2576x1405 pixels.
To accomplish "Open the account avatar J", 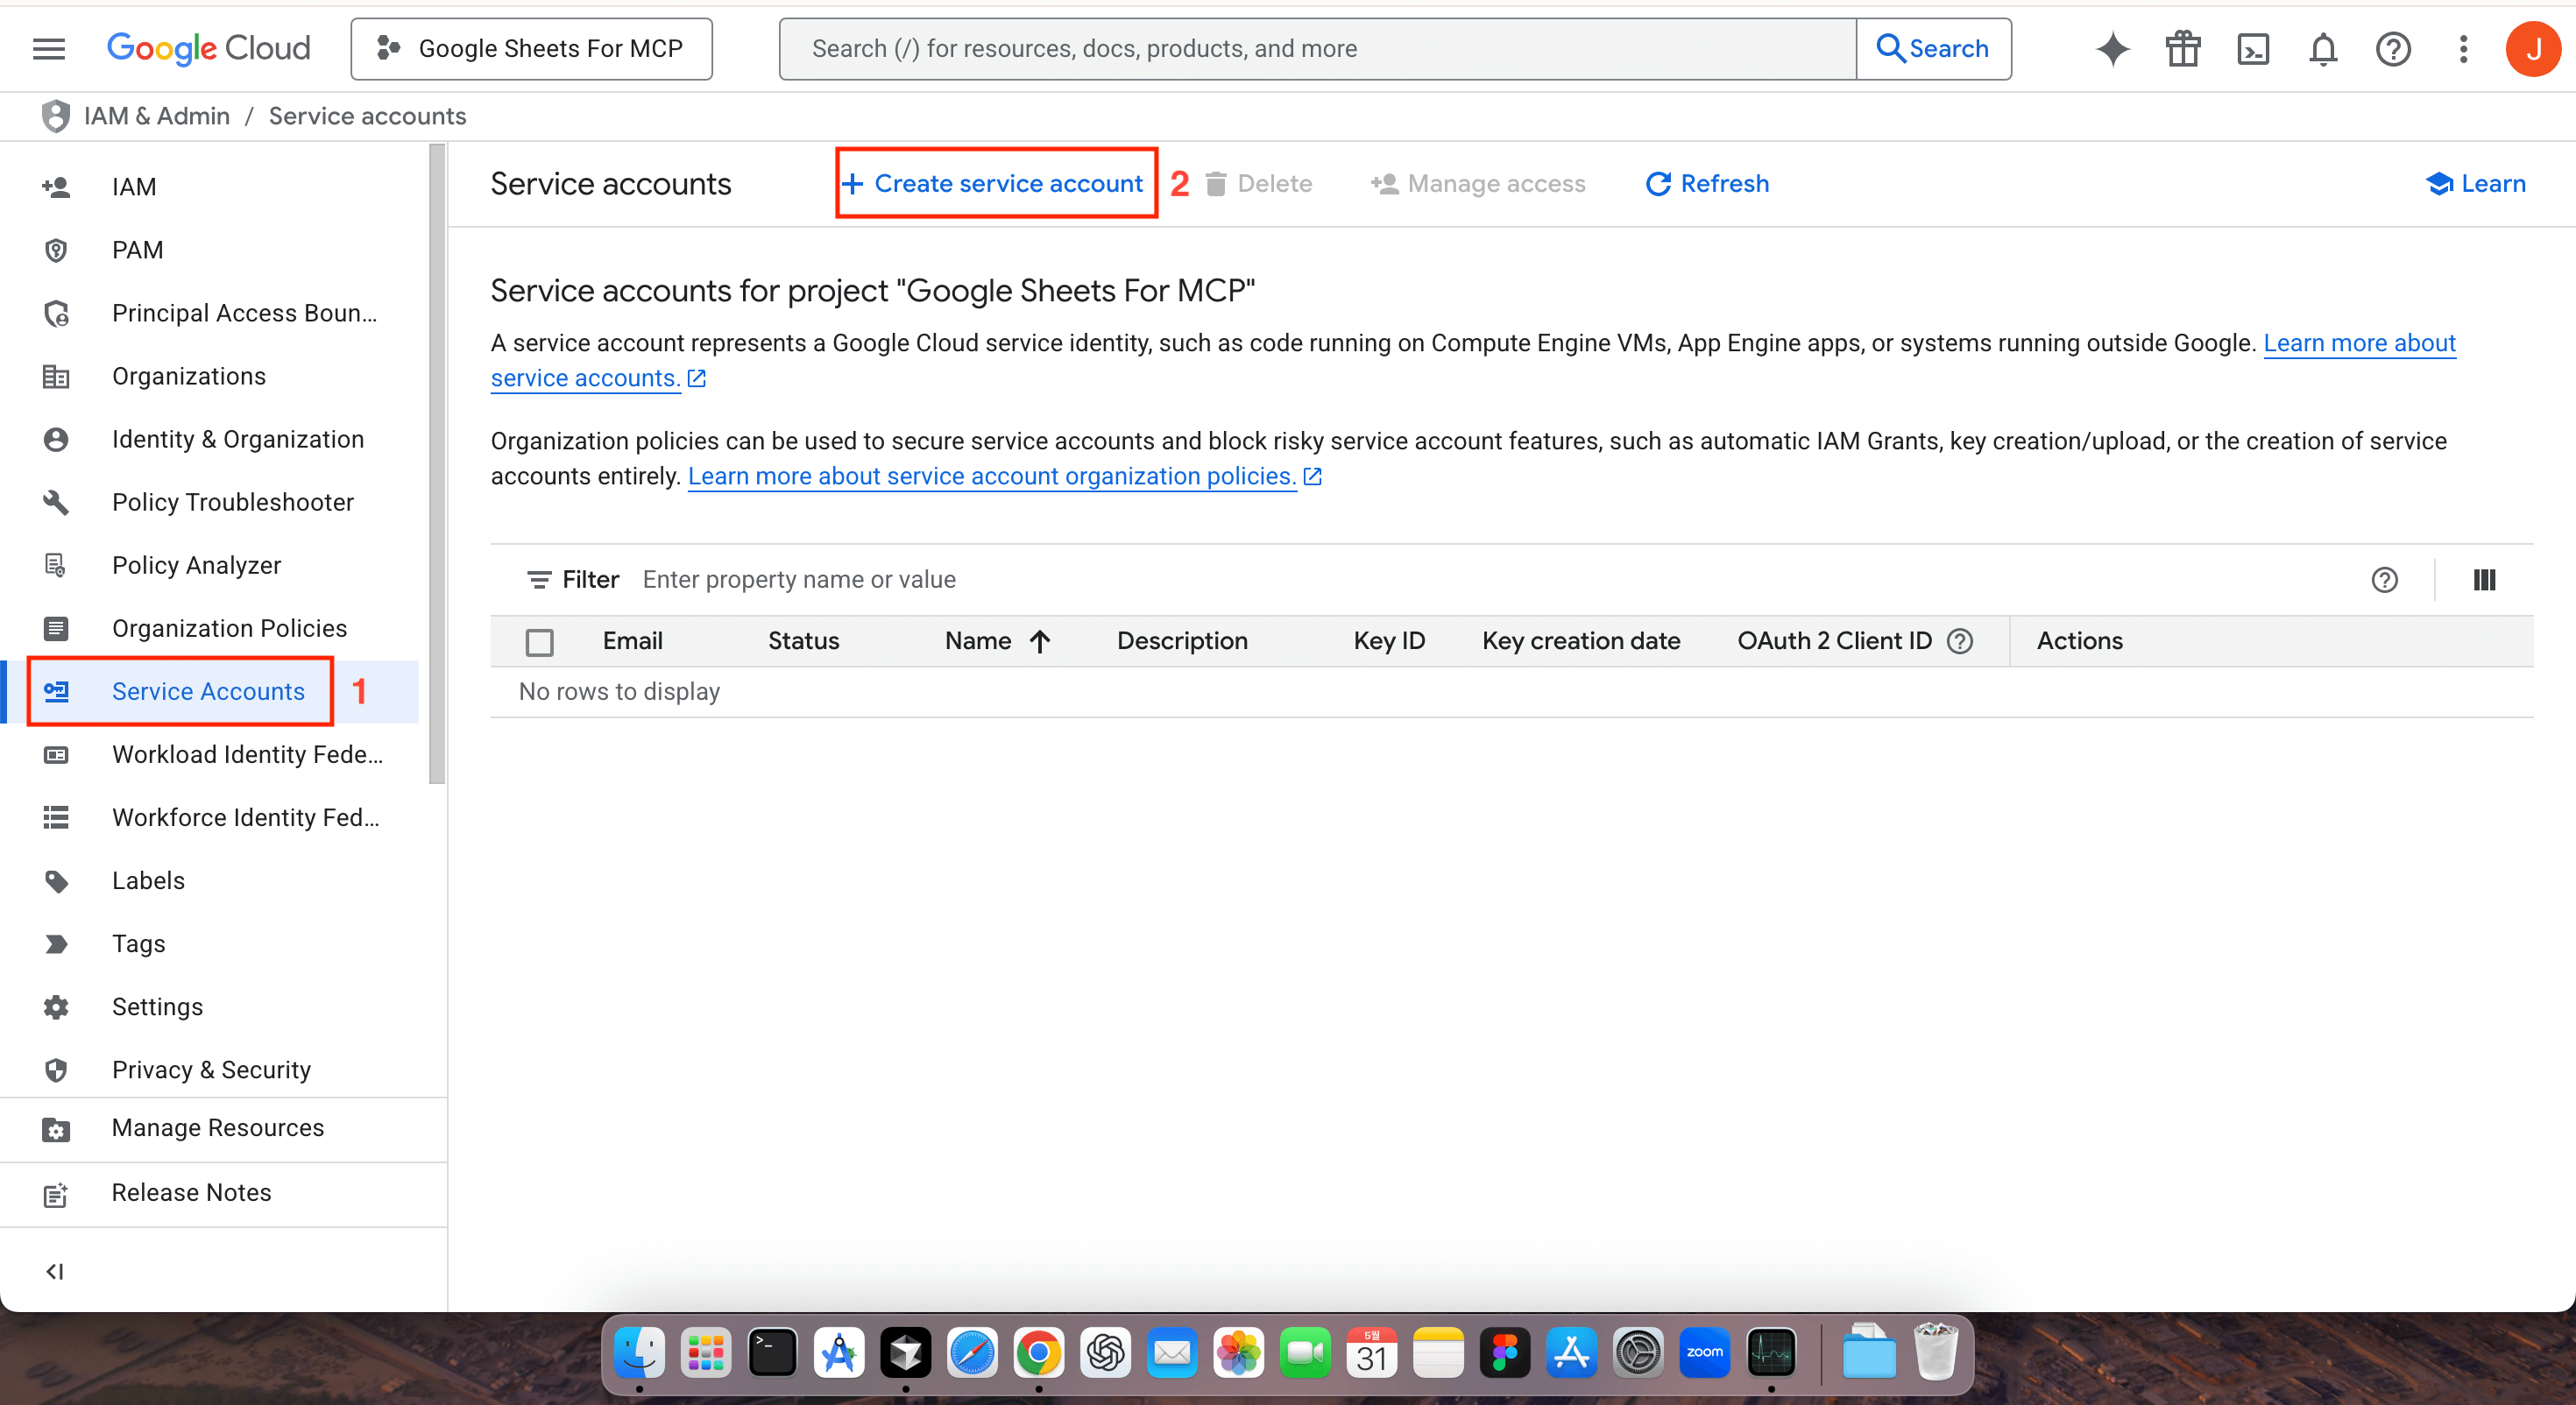I will click(x=2533, y=48).
